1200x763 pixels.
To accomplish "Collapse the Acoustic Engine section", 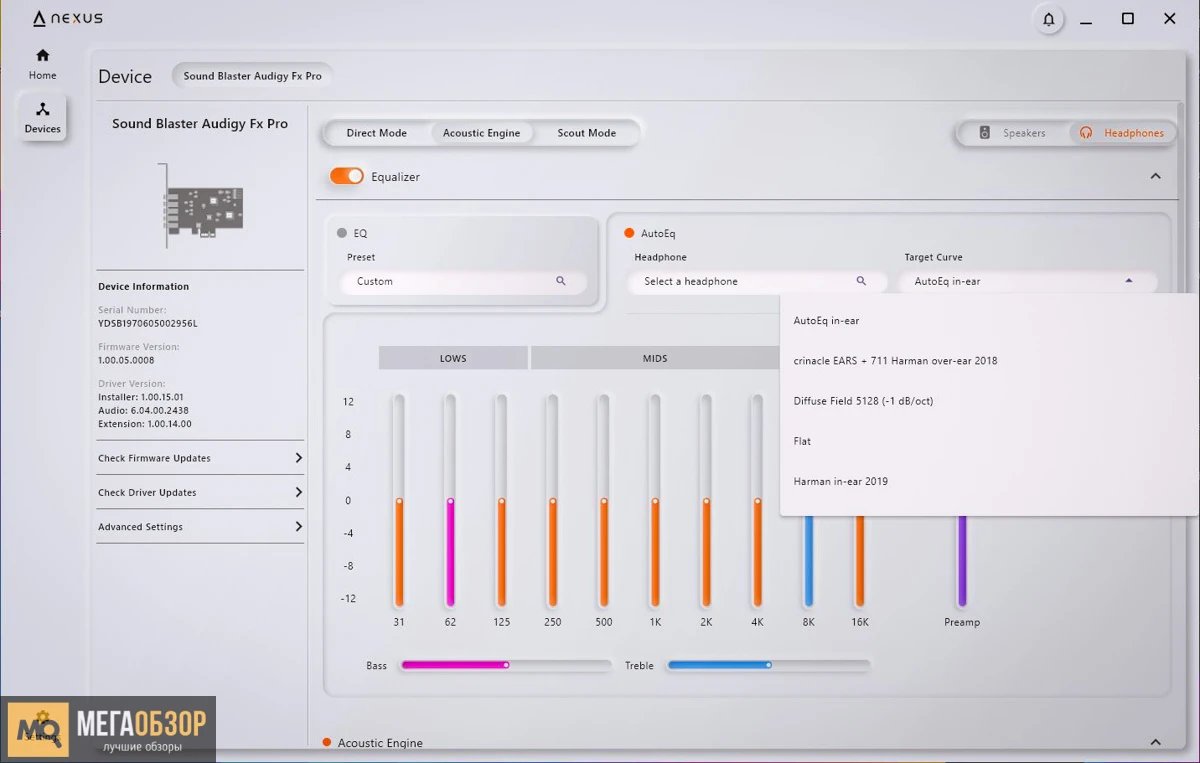I will [x=1155, y=742].
